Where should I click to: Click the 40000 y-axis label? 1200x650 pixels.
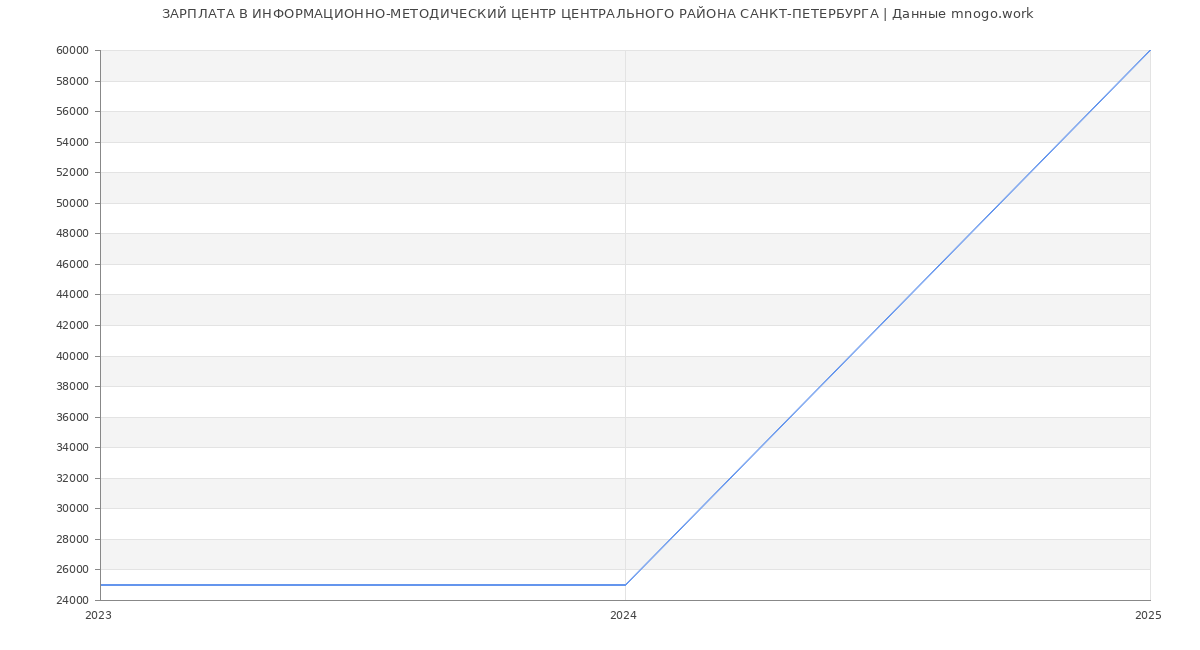[72, 356]
